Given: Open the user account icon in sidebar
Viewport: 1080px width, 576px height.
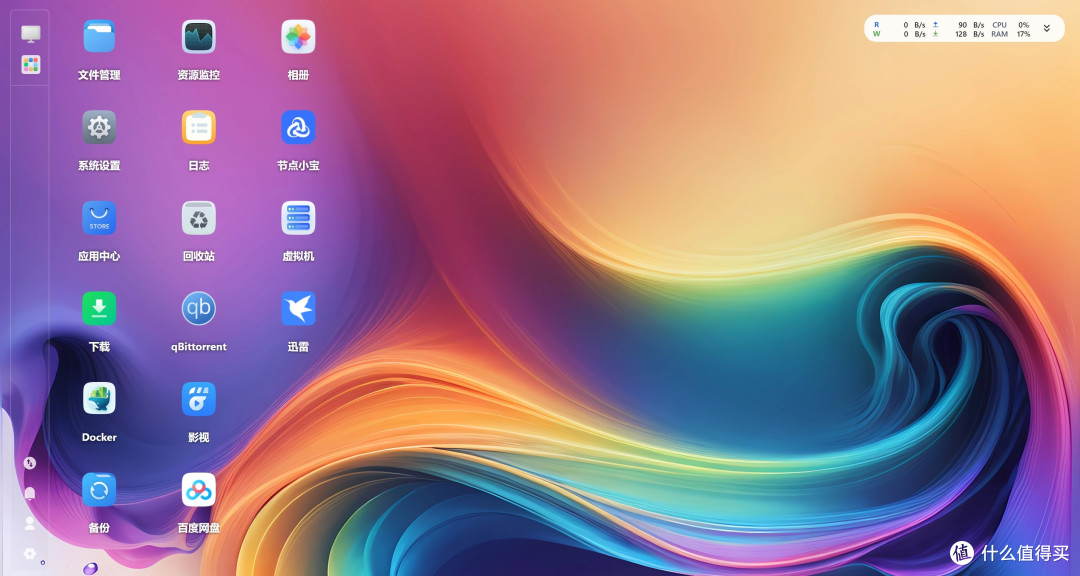Looking at the screenshot, I should [30, 524].
